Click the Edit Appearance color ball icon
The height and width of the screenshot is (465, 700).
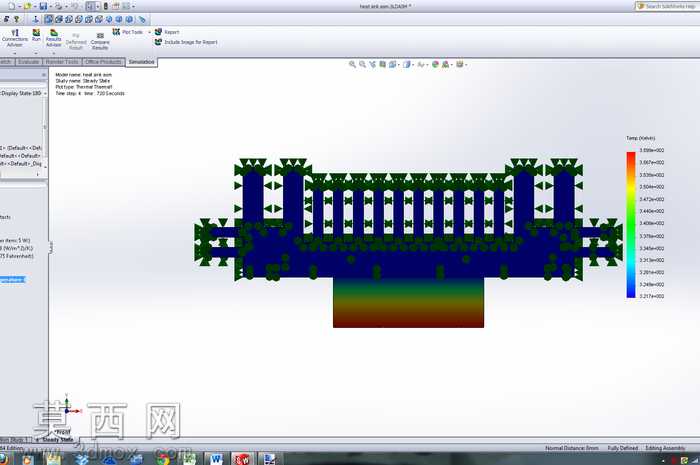[435, 64]
